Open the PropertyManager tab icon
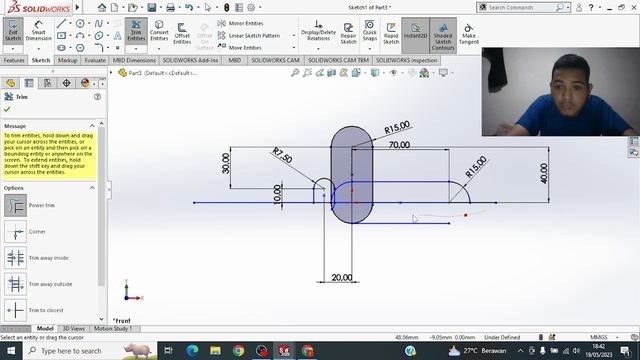 (29, 83)
